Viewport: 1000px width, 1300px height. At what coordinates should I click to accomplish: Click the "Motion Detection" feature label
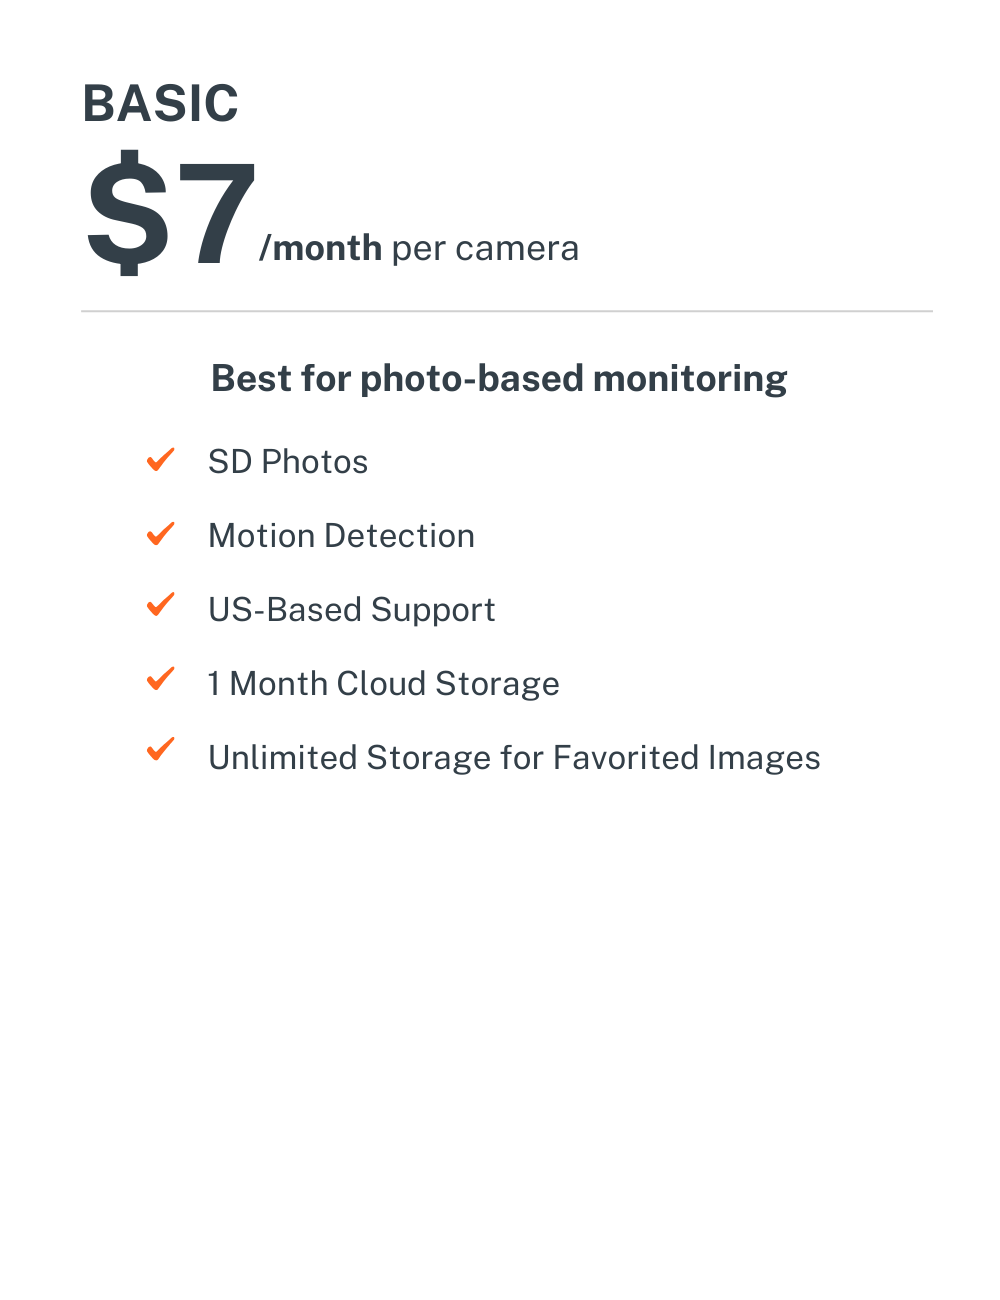click(x=341, y=536)
